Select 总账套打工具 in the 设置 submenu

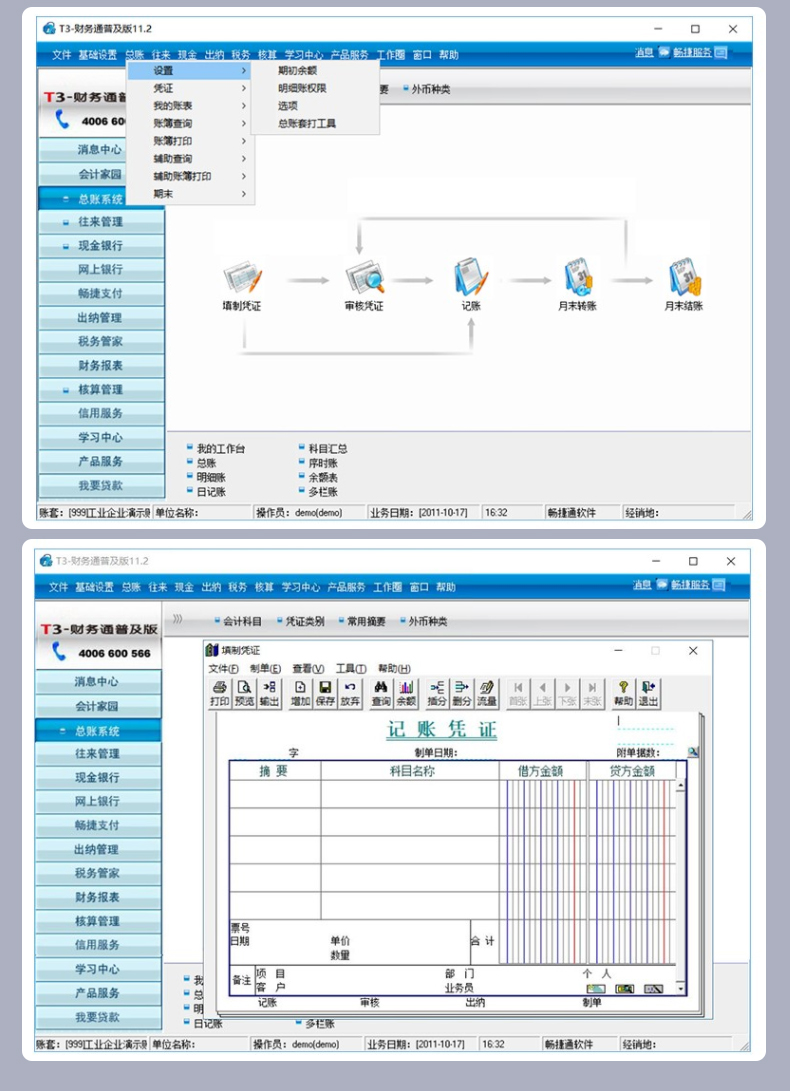coord(307,123)
